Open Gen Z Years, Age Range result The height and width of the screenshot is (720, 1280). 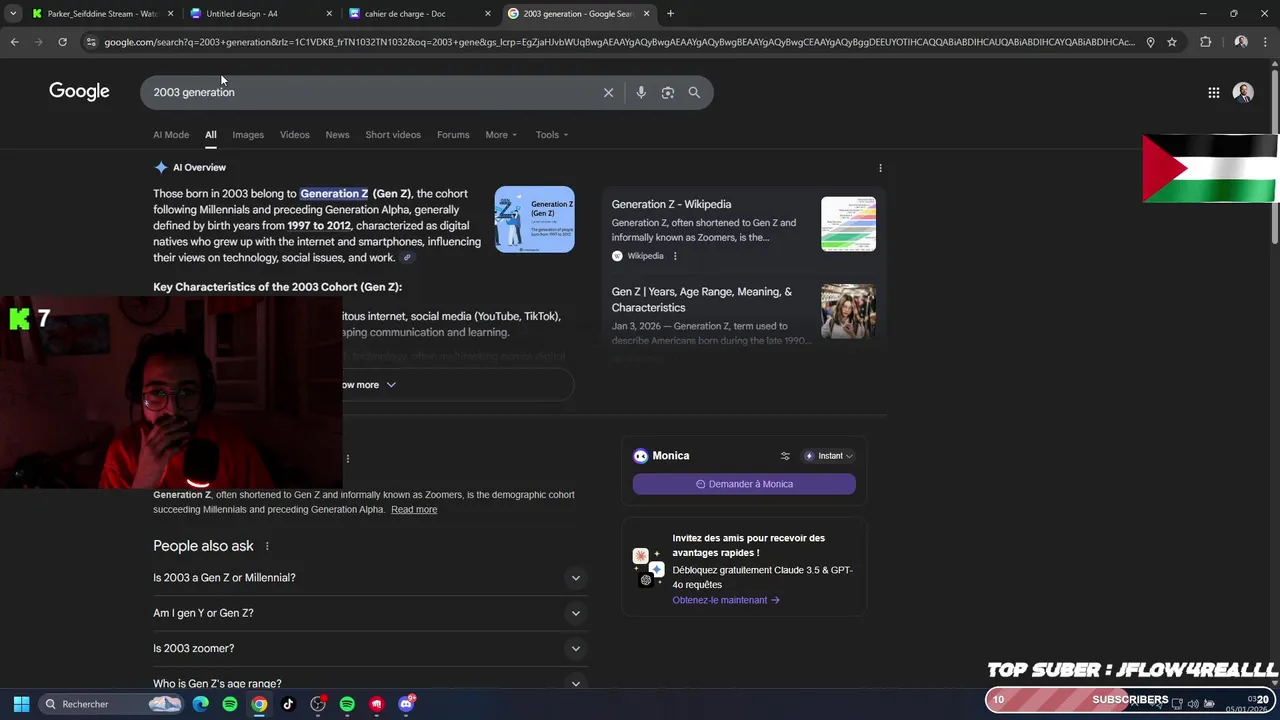702,300
